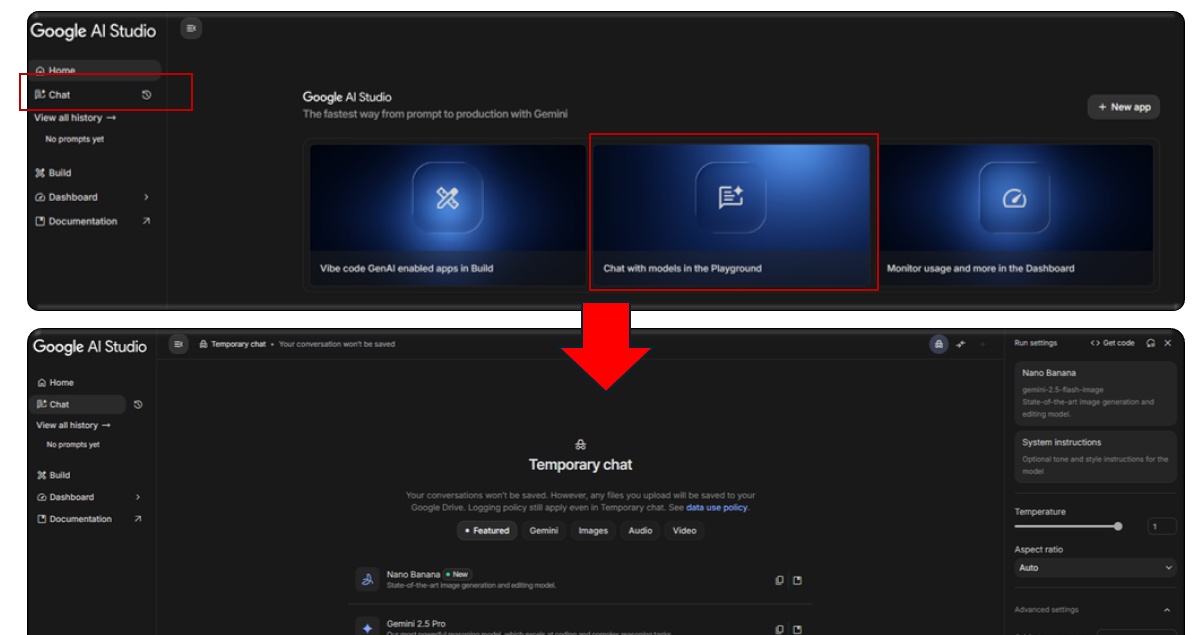Click the plus new chat icon in header

(982, 344)
